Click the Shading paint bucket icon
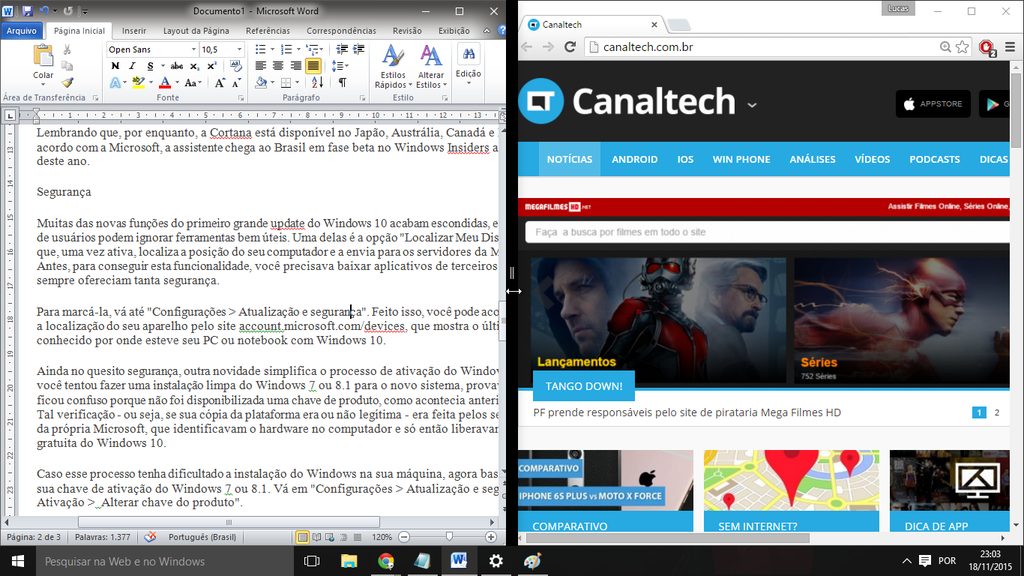 (x=261, y=83)
